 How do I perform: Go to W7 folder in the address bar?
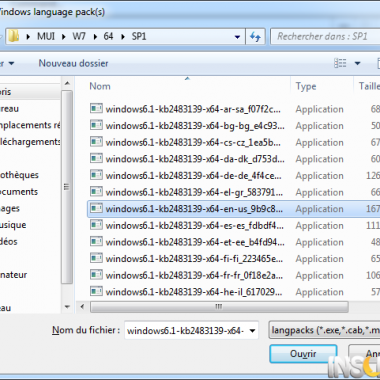pos(79,36)
